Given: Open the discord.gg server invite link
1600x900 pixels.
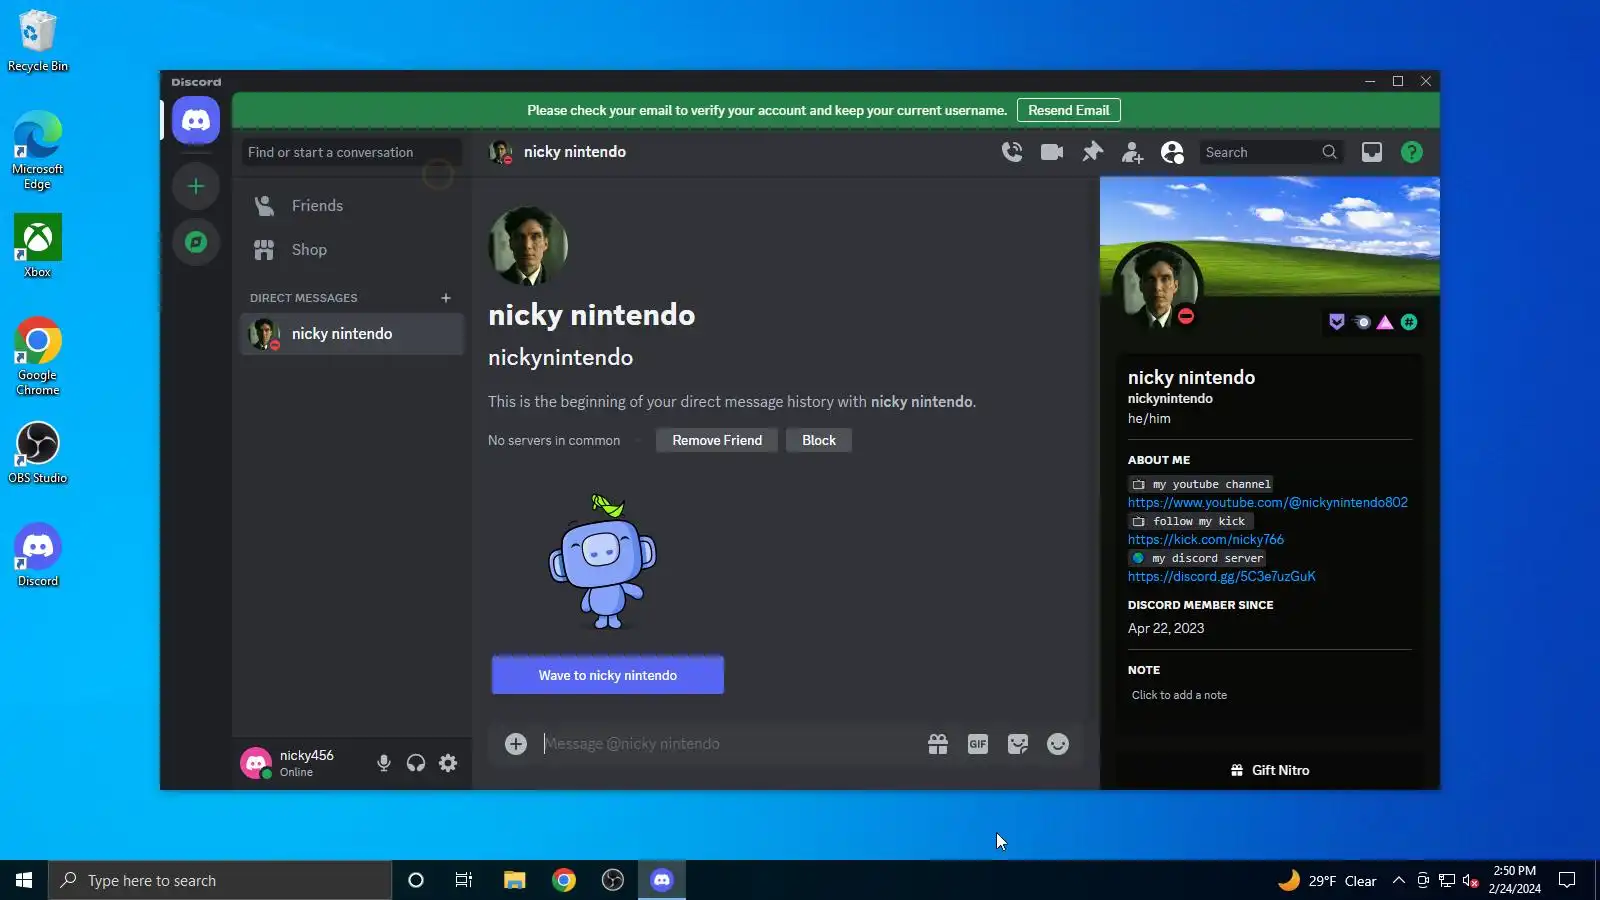Looking at the screenshot, I should (1222, 576).
